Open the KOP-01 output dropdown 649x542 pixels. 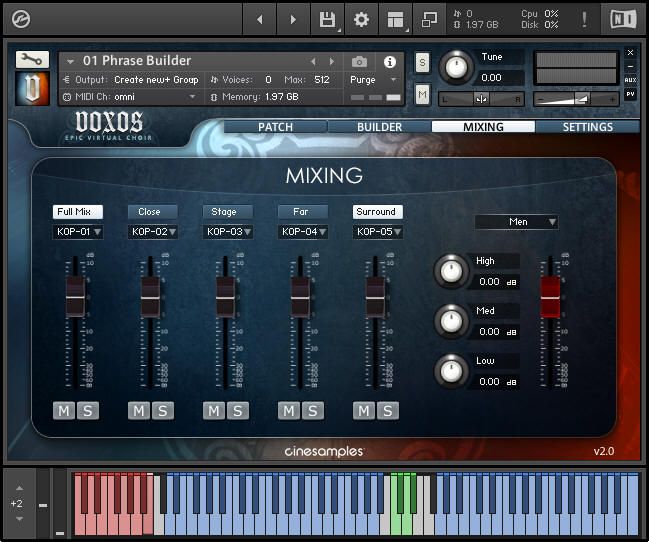(x=78, y=232)
